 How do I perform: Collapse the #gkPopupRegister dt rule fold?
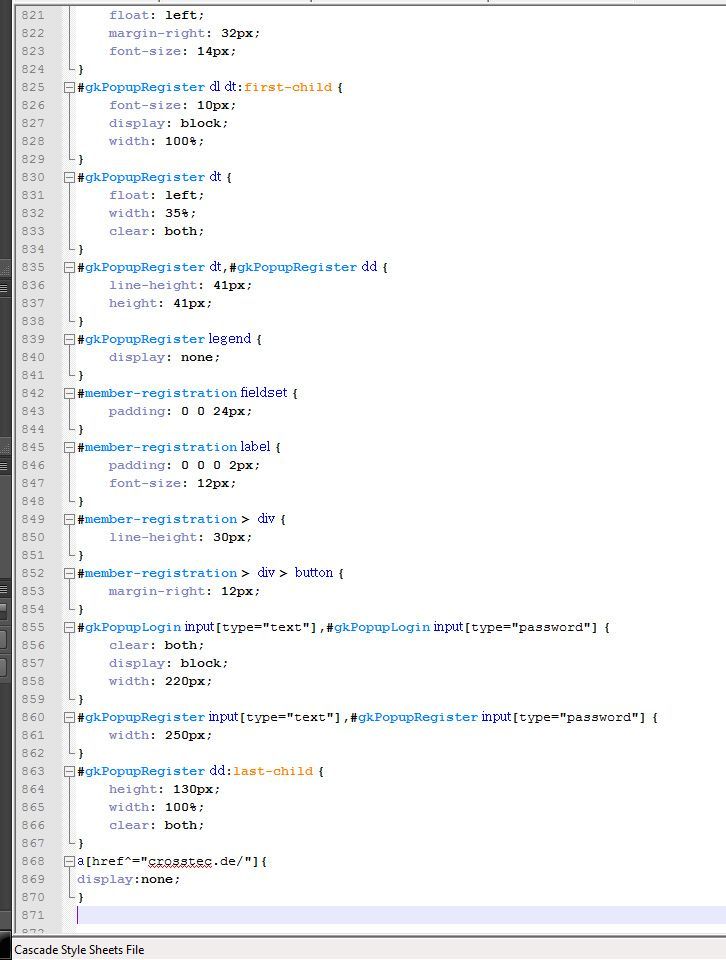tap(69, 178)
